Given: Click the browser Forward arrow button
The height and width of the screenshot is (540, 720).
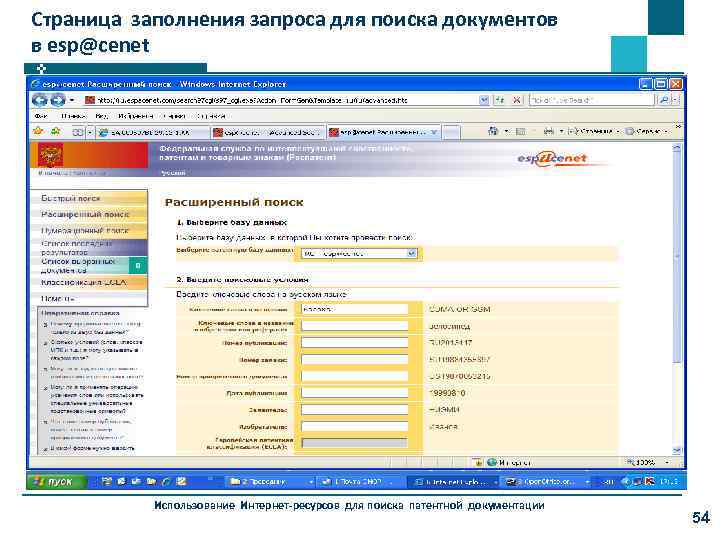Looking at the screenshot, I should click(x=57, y=100).
